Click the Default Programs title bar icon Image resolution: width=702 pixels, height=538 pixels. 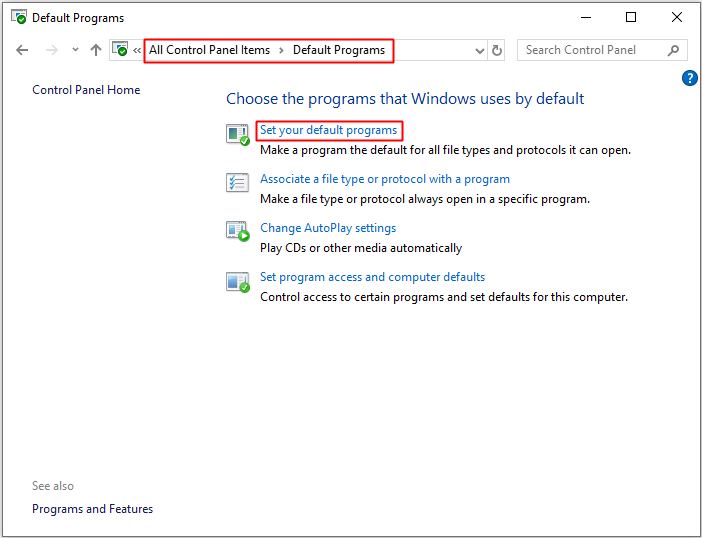(19, 17)
